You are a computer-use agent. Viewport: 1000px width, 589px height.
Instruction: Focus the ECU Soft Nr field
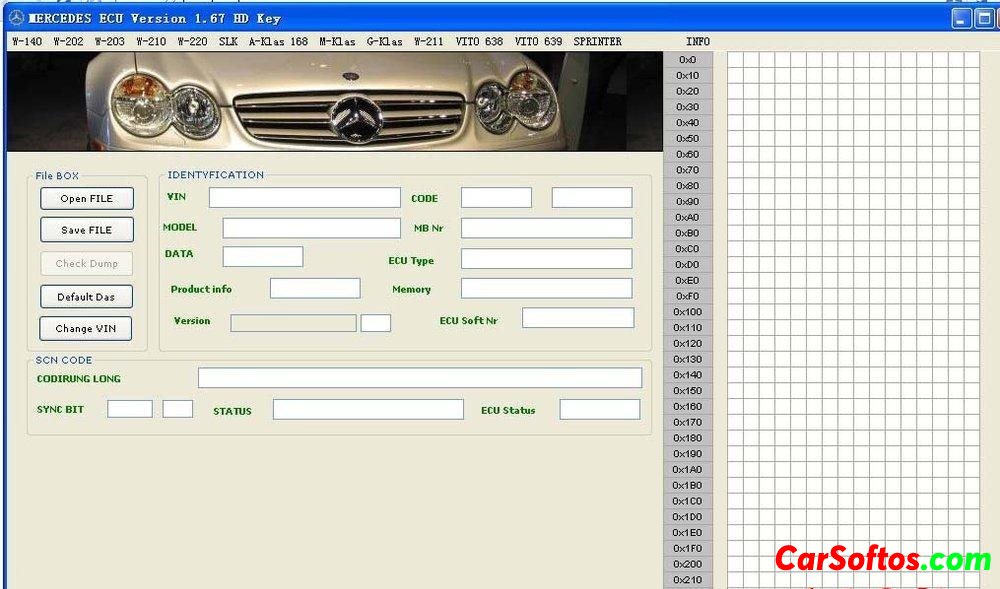(578, 318)
